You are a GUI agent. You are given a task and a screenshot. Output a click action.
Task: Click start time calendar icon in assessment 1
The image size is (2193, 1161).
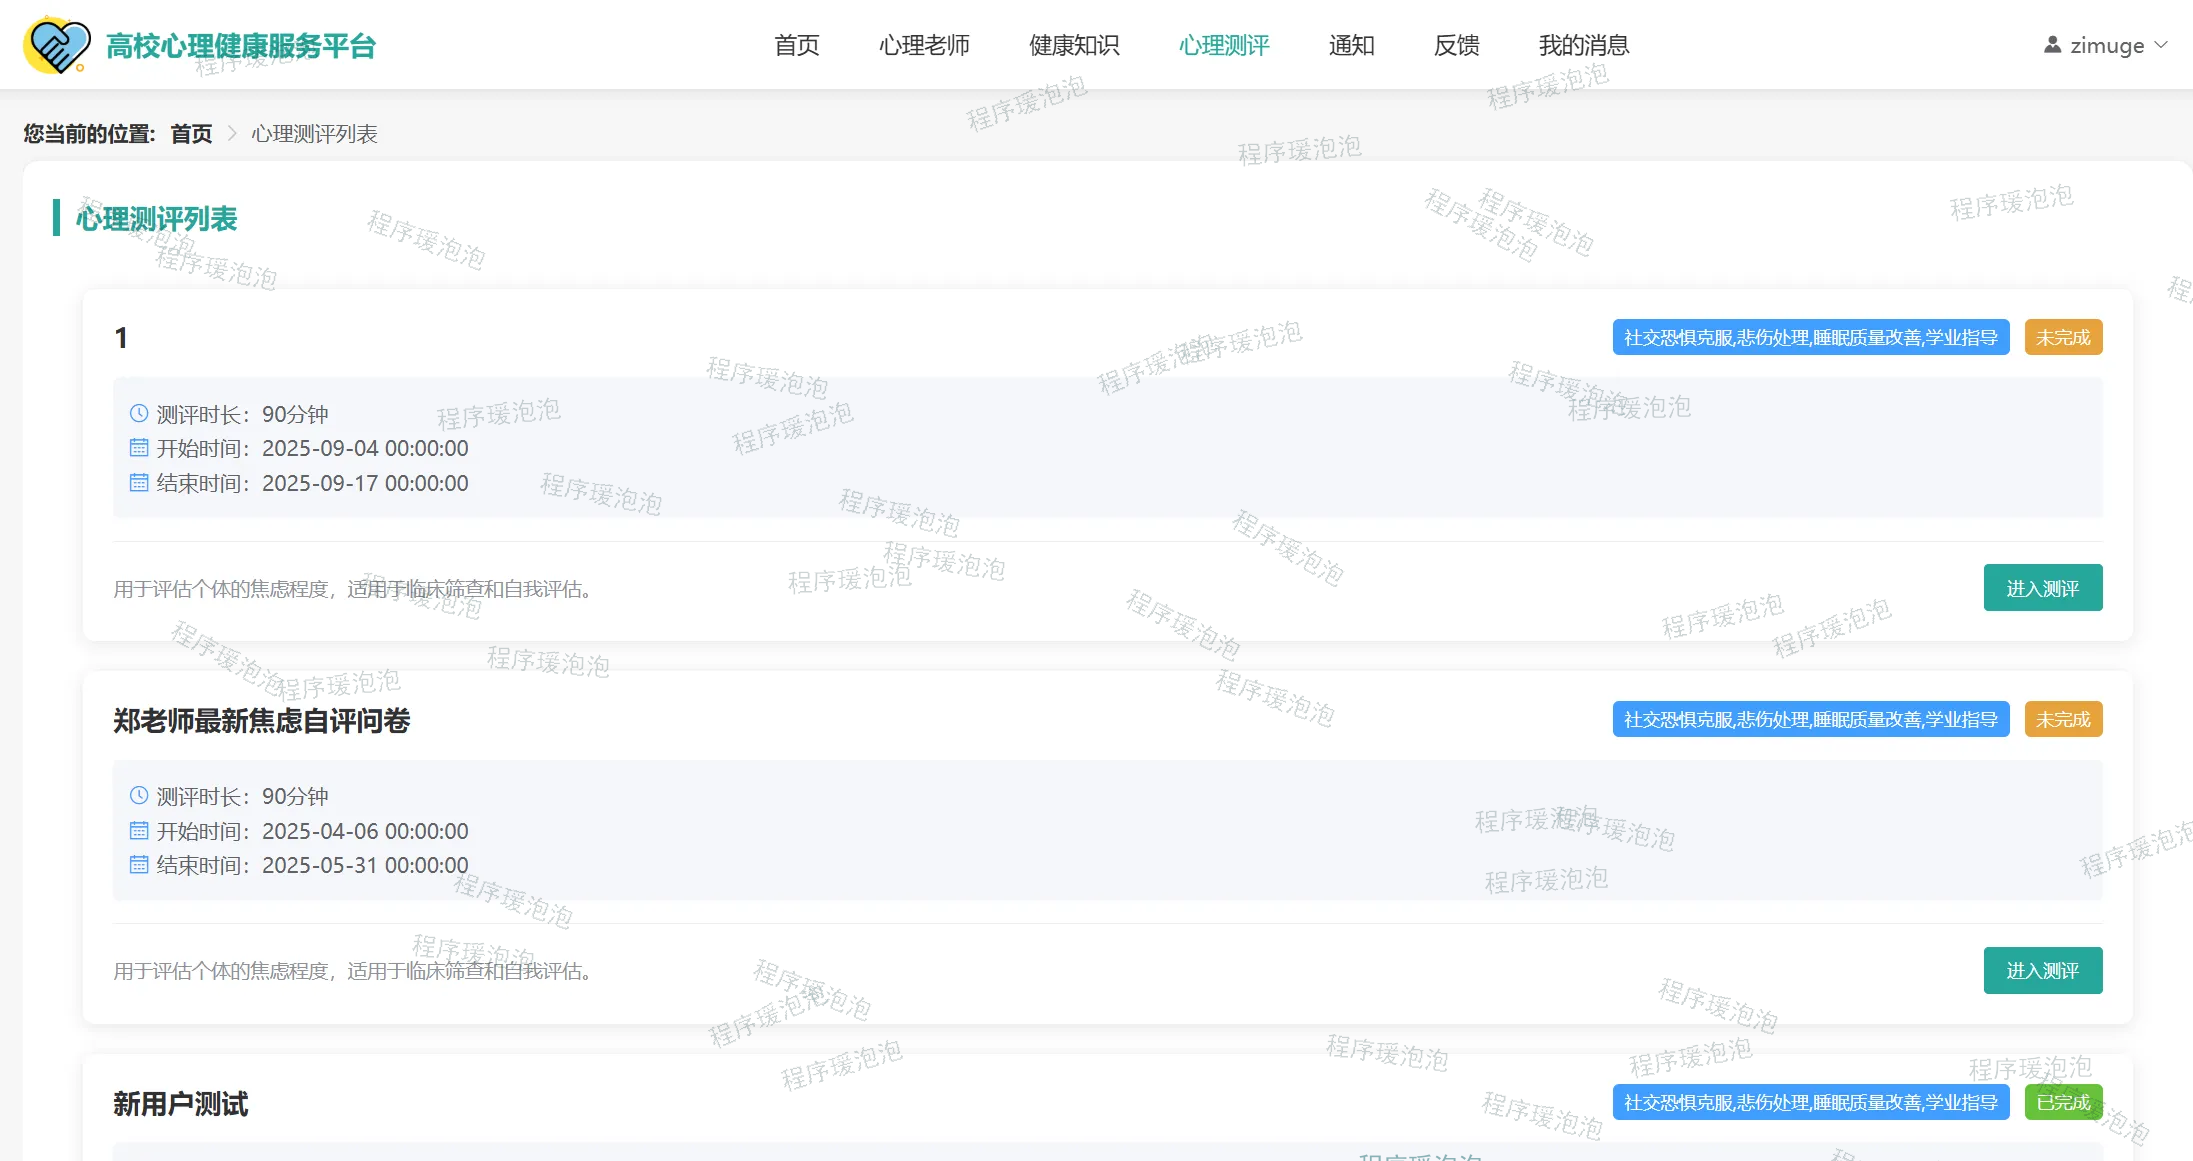139,447
